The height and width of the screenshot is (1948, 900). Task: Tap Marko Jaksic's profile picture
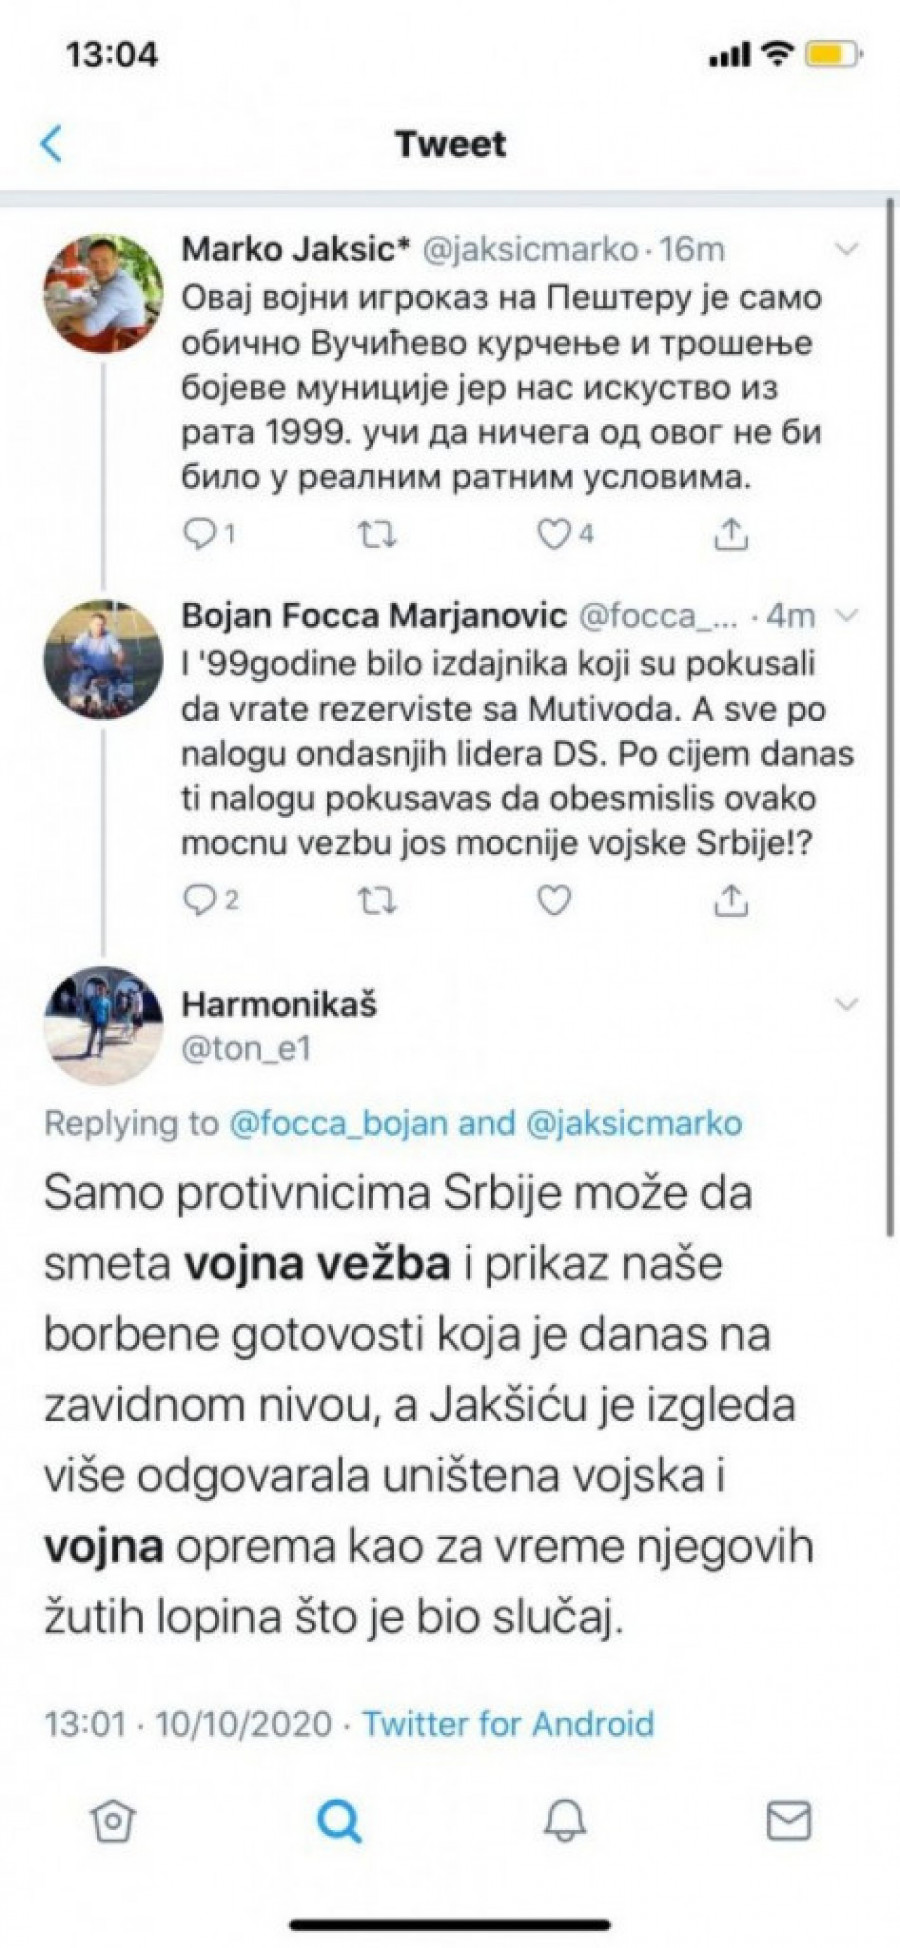tap(103, 294)
